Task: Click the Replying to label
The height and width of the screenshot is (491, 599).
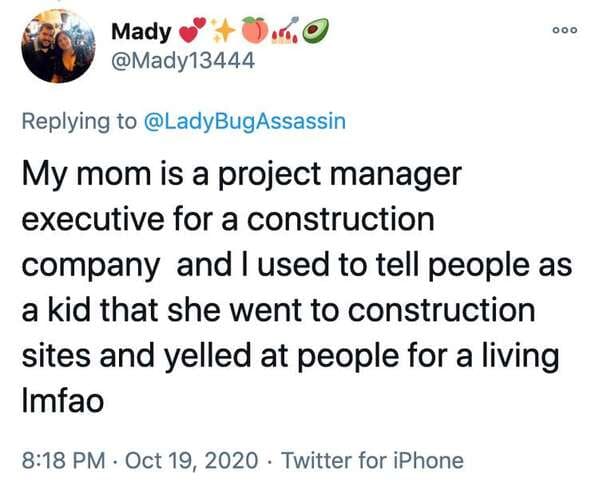Action: pos(79,122)
